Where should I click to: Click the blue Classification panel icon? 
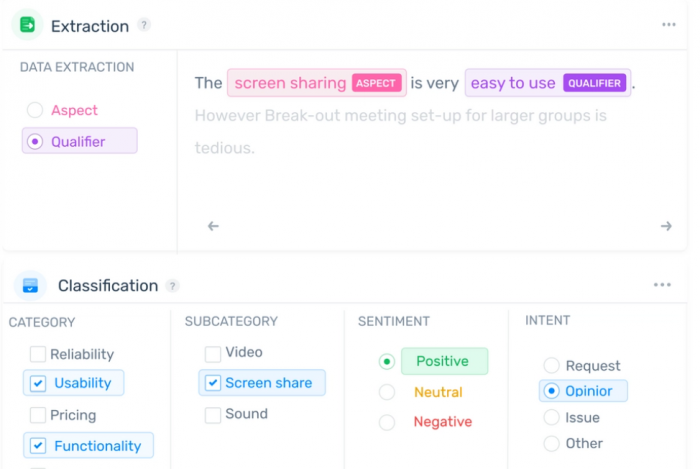30,285
